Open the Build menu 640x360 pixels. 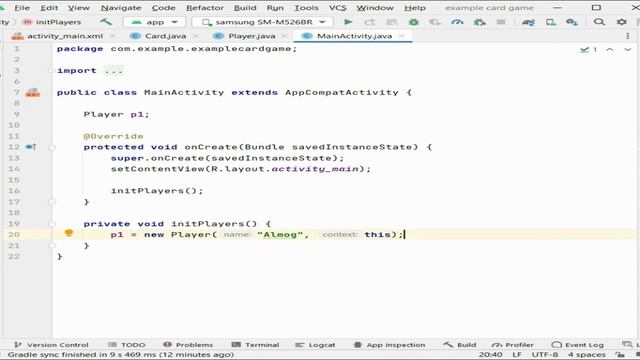coord(245,8)
